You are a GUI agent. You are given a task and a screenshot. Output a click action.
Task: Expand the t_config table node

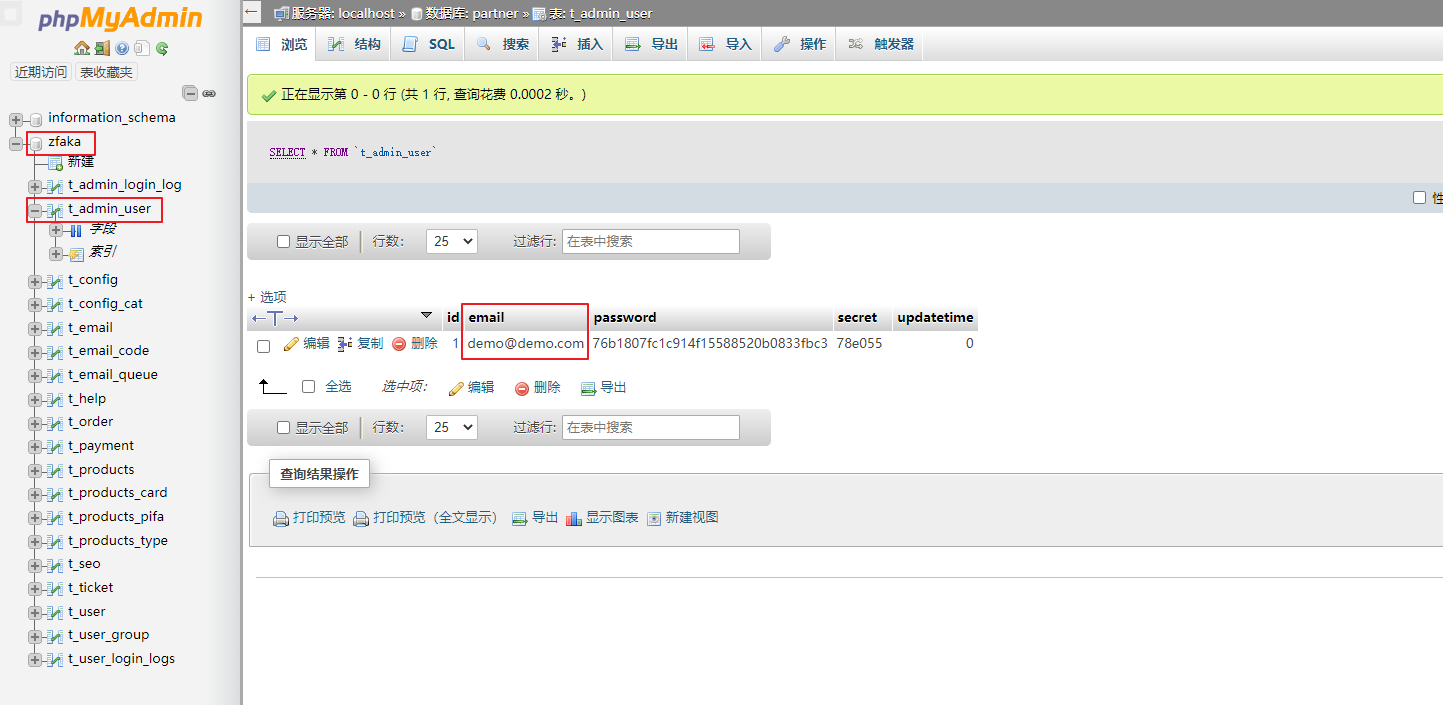[35, 282]
